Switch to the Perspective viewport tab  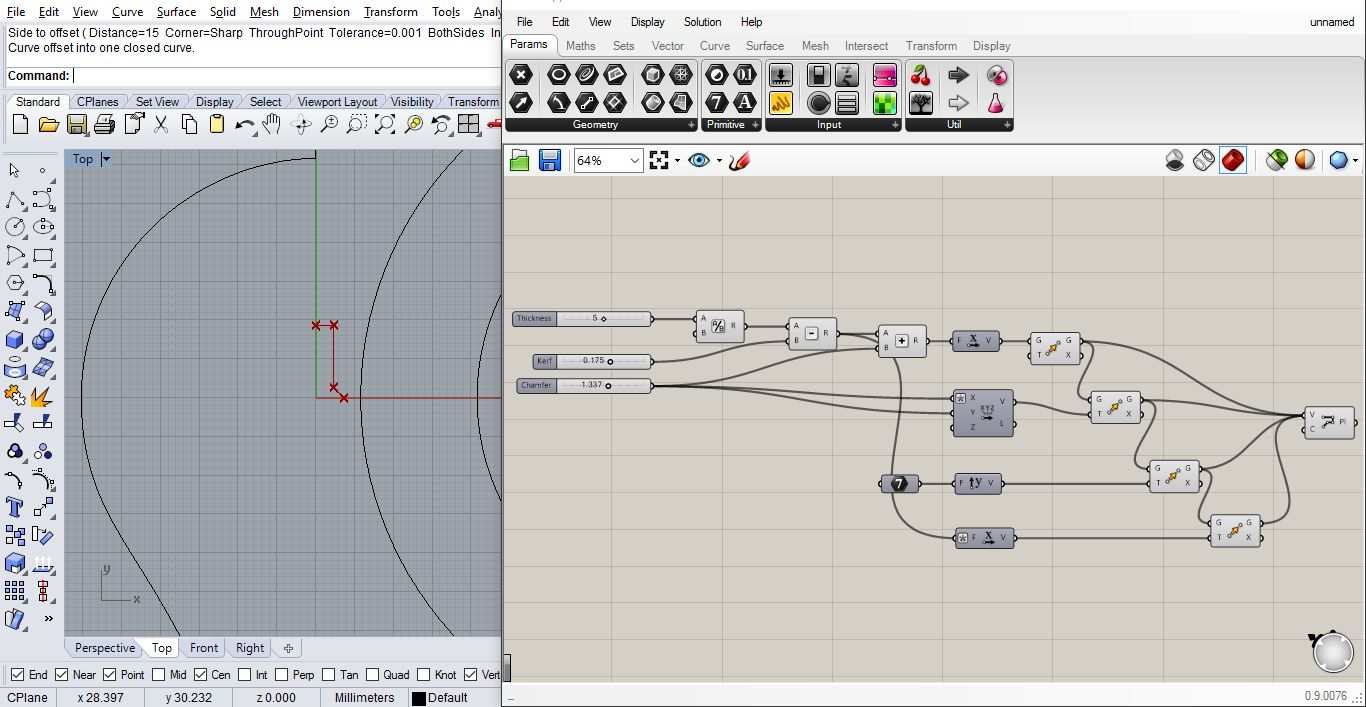point(105,648)
